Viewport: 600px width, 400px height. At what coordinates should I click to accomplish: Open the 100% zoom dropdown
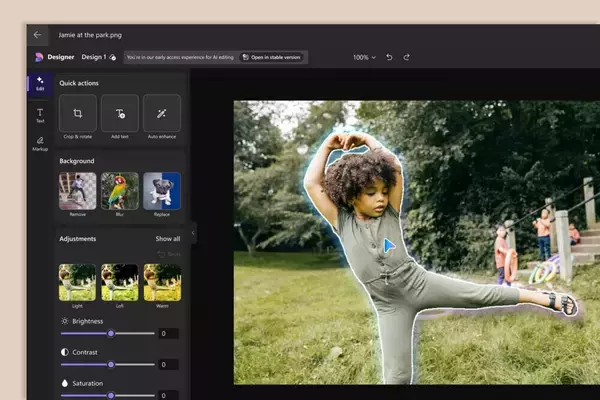(x=364, y=57)
